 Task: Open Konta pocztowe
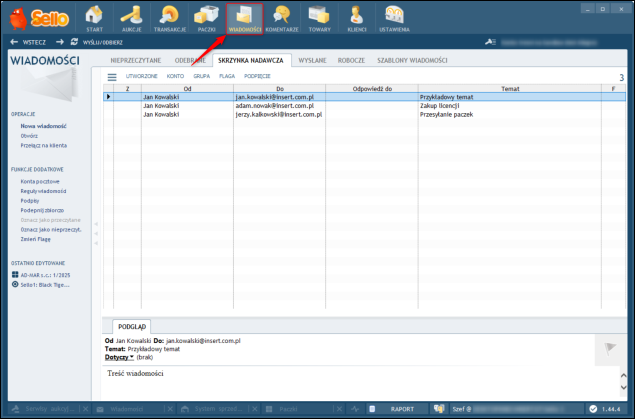click(40, 181)
